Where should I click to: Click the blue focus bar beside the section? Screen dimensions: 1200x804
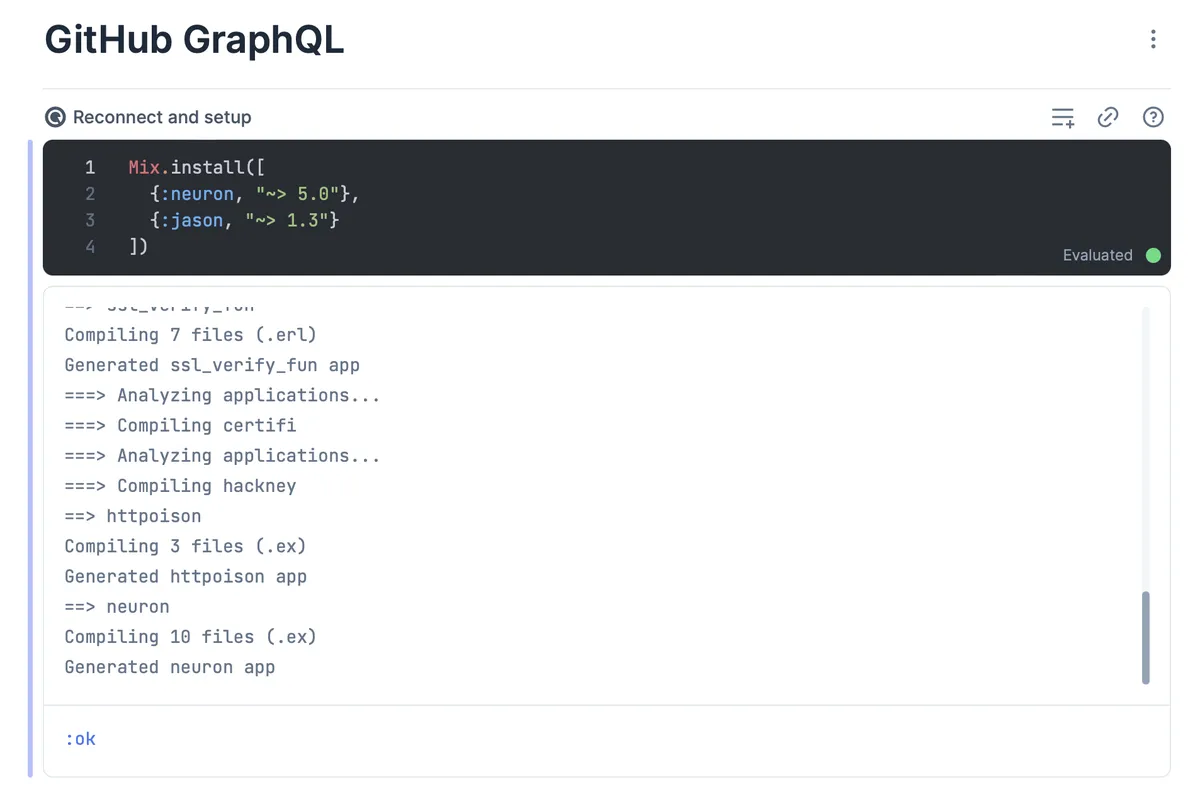(x=29, y=450)
